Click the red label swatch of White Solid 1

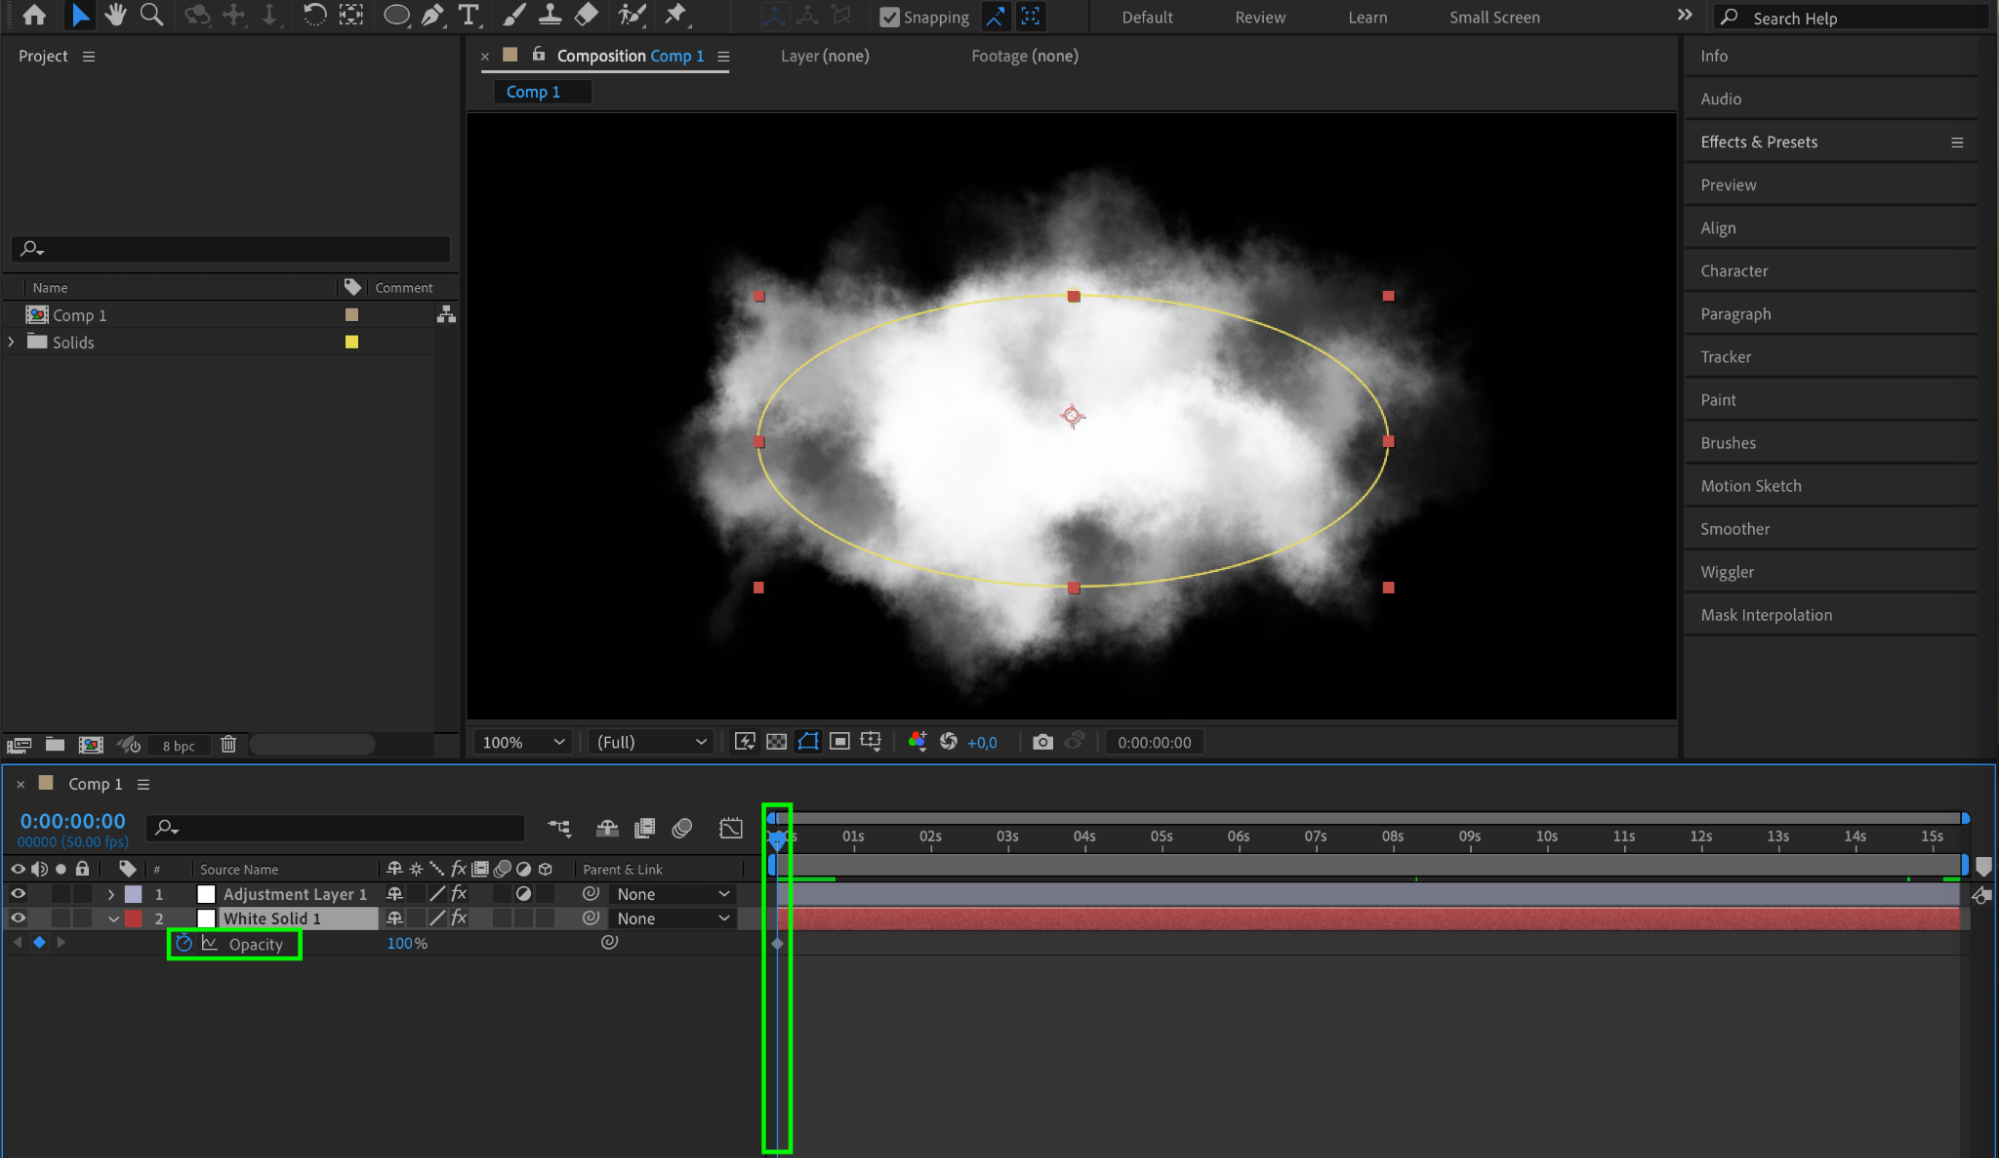coord(133,918)
